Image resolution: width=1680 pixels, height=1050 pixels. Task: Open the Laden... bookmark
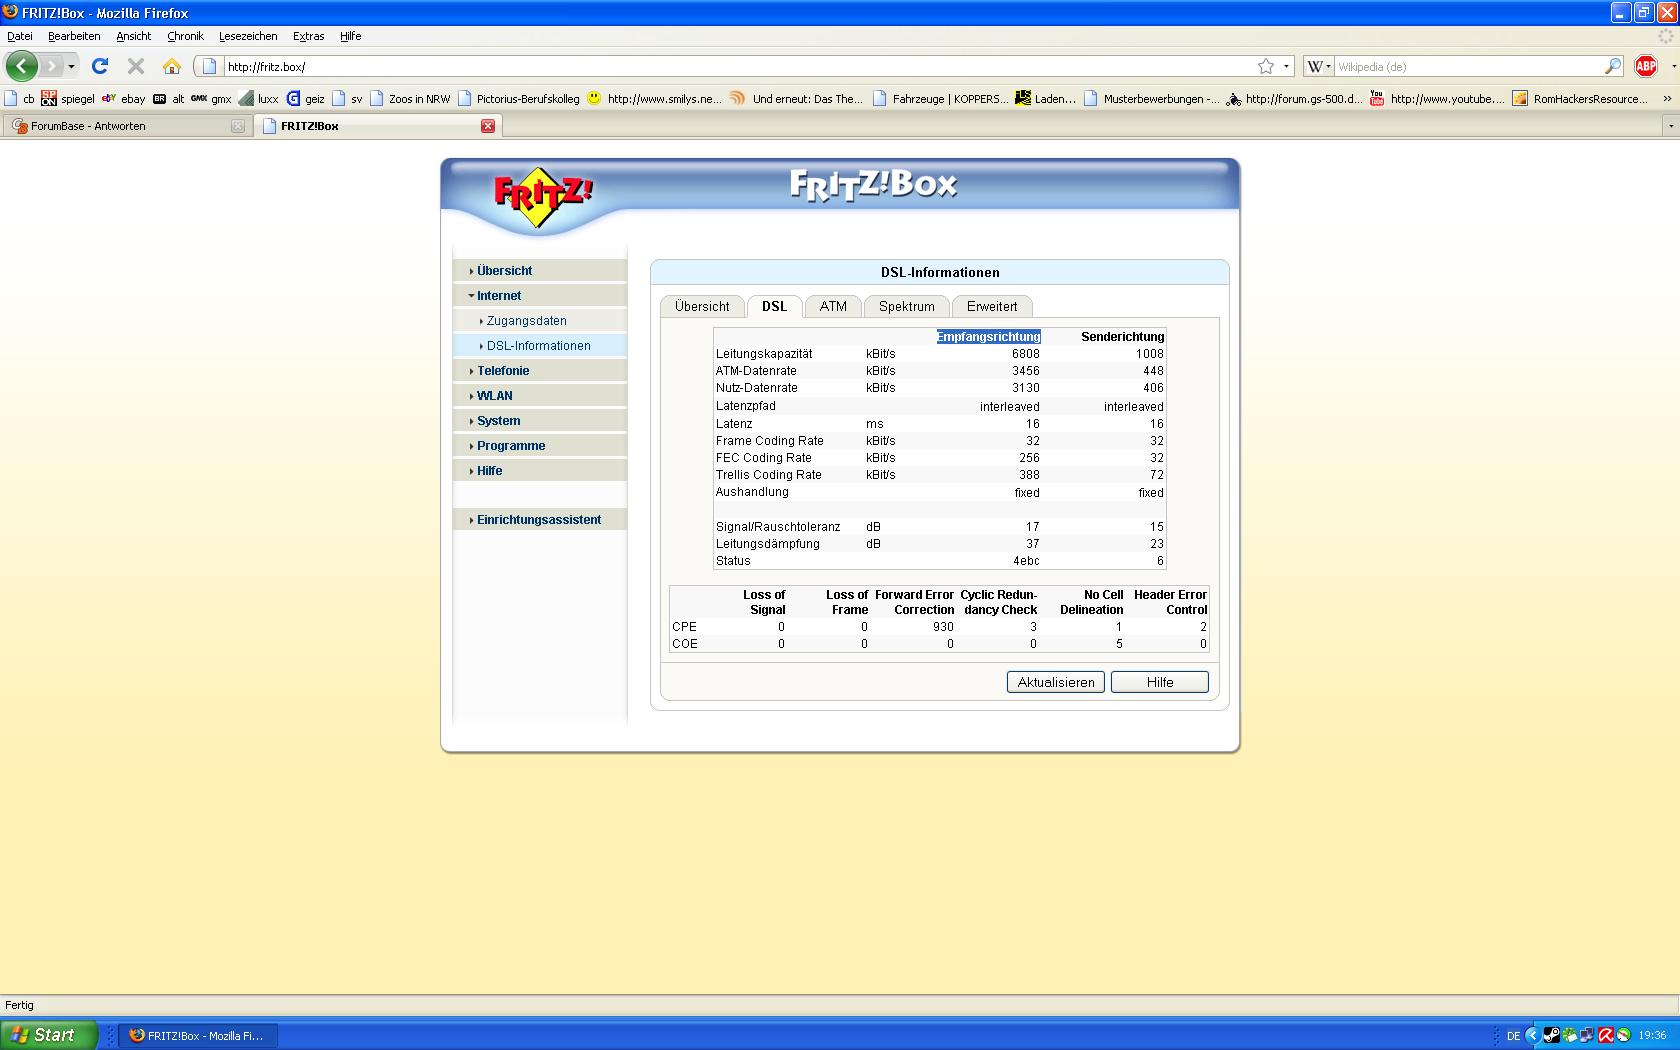tap(1045, 99)
